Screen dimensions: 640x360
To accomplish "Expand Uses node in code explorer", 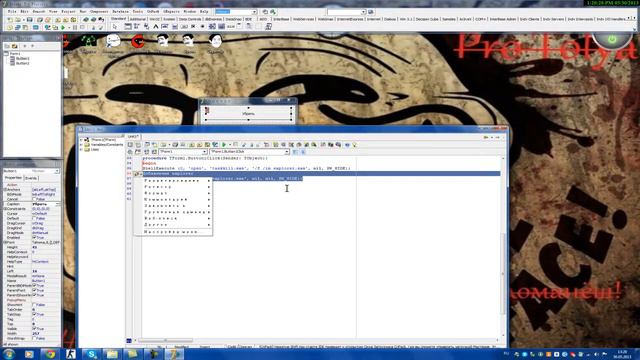I will pos(82,150).
